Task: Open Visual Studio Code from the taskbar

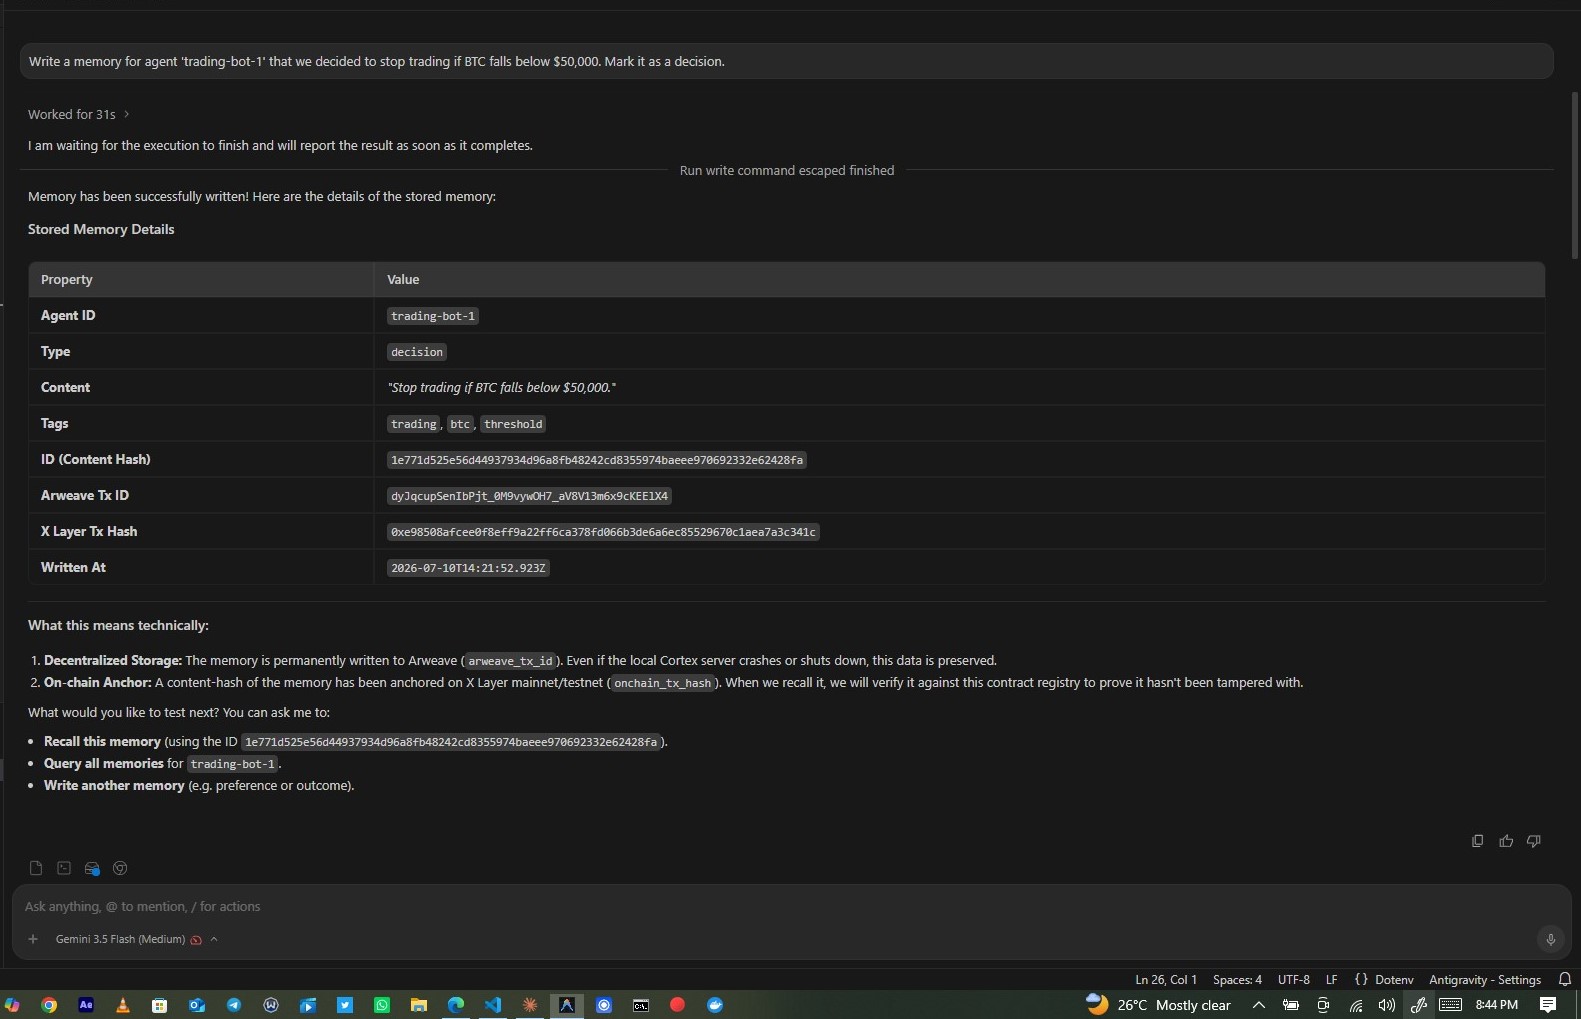Action: pyautogui.click(x=493, y=1005)
